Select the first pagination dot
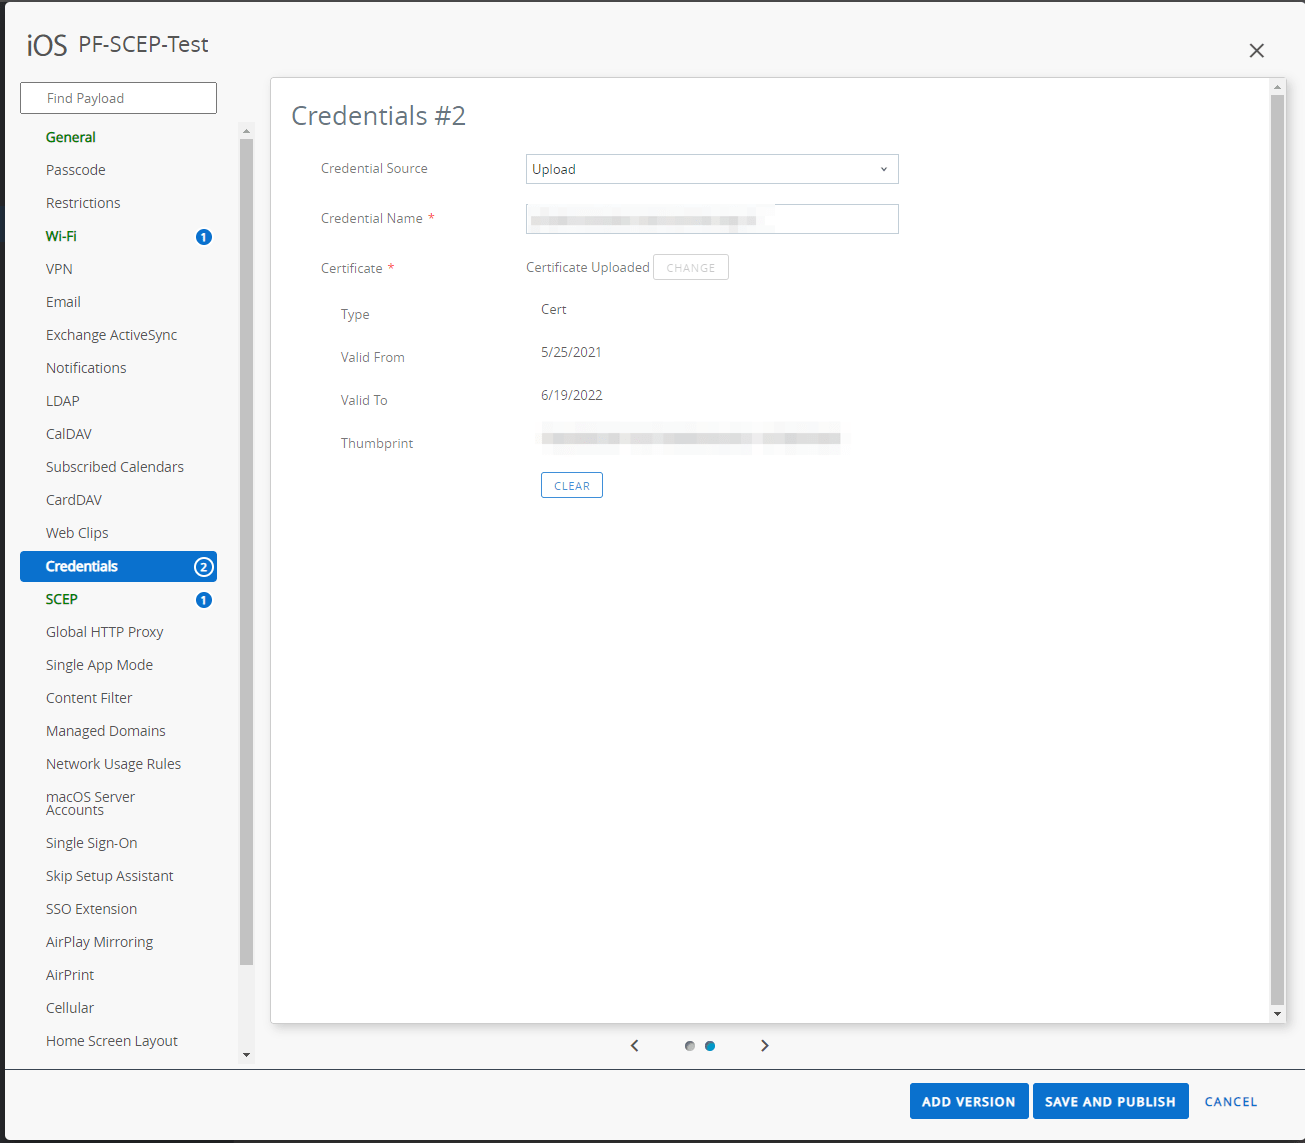Image resolution: width=1305 pixels, height=1143 pixels. pos(689,1045)
